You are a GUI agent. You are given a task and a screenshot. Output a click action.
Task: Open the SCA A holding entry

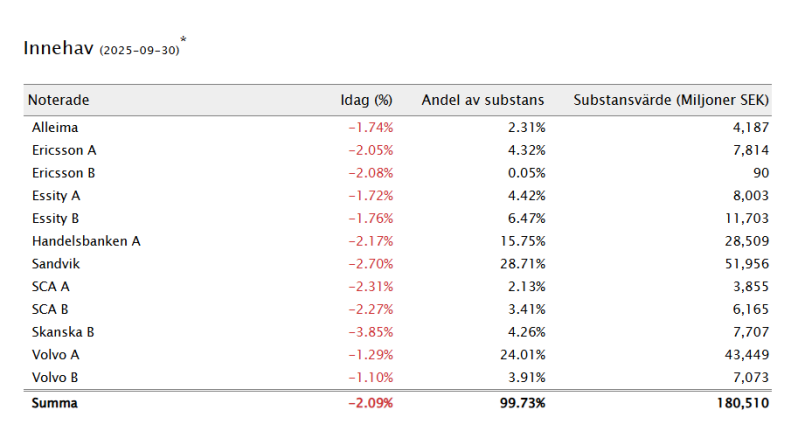point(51,286)
